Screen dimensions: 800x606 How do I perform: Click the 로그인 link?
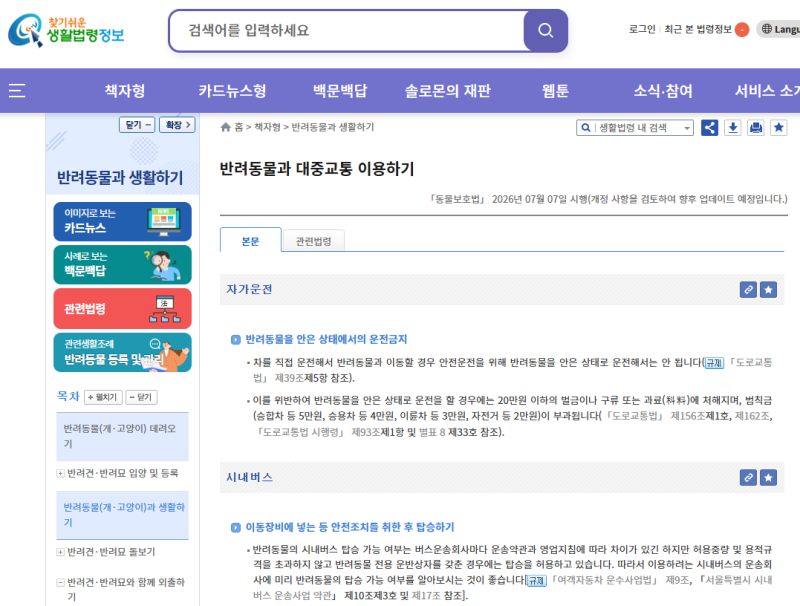(x=642, y=30)
